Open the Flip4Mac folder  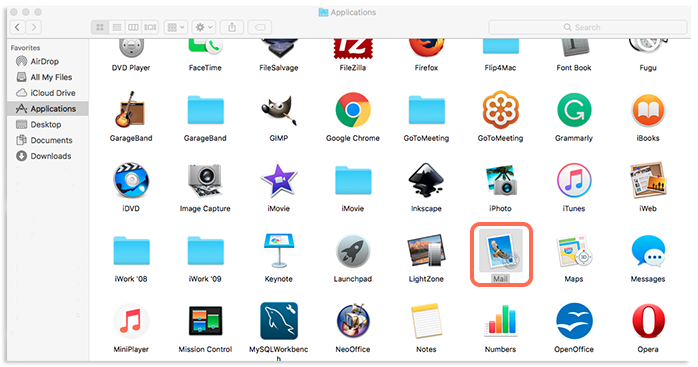click(x=500, y=46)
